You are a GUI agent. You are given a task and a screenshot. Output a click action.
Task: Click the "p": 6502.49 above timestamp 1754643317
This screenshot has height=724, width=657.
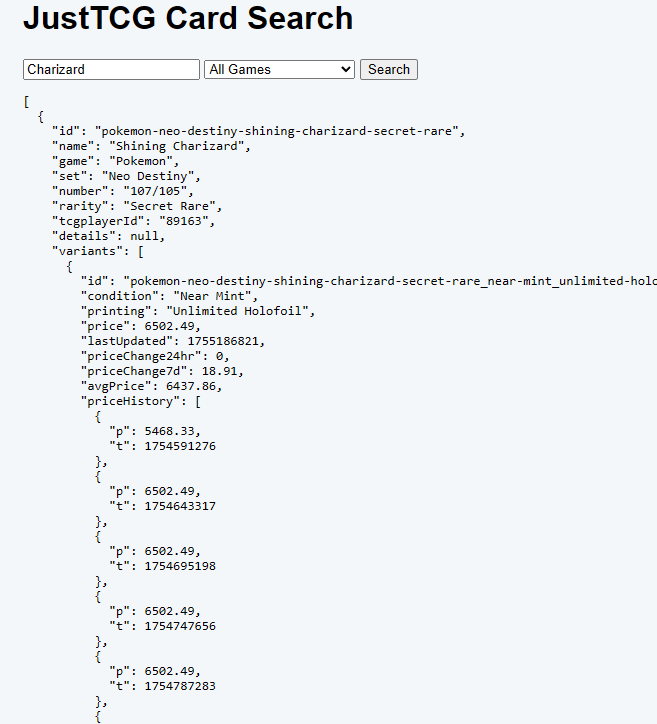155,491
